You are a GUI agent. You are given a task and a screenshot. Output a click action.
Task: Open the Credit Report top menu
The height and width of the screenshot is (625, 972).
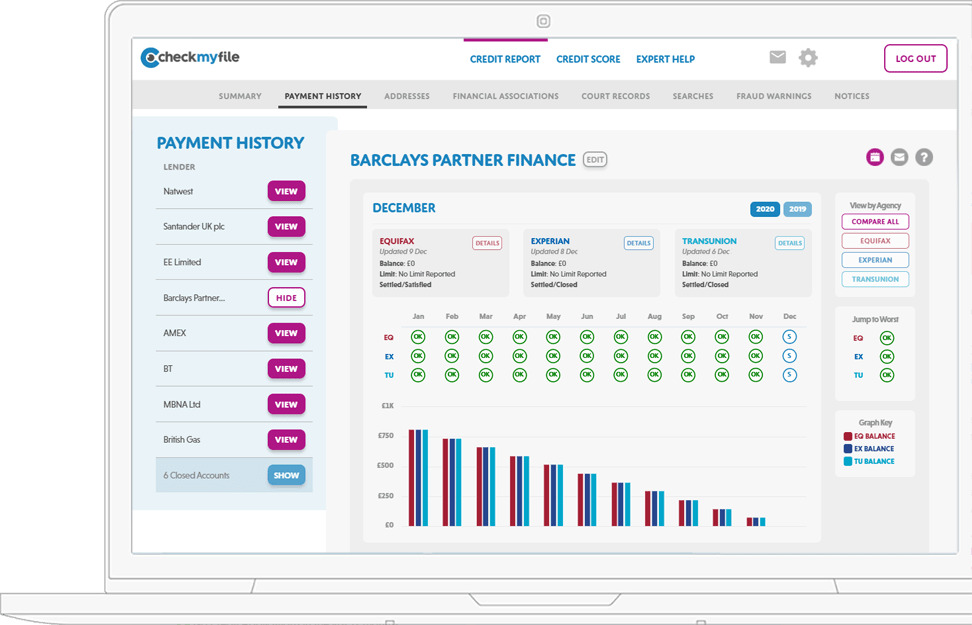505,59
